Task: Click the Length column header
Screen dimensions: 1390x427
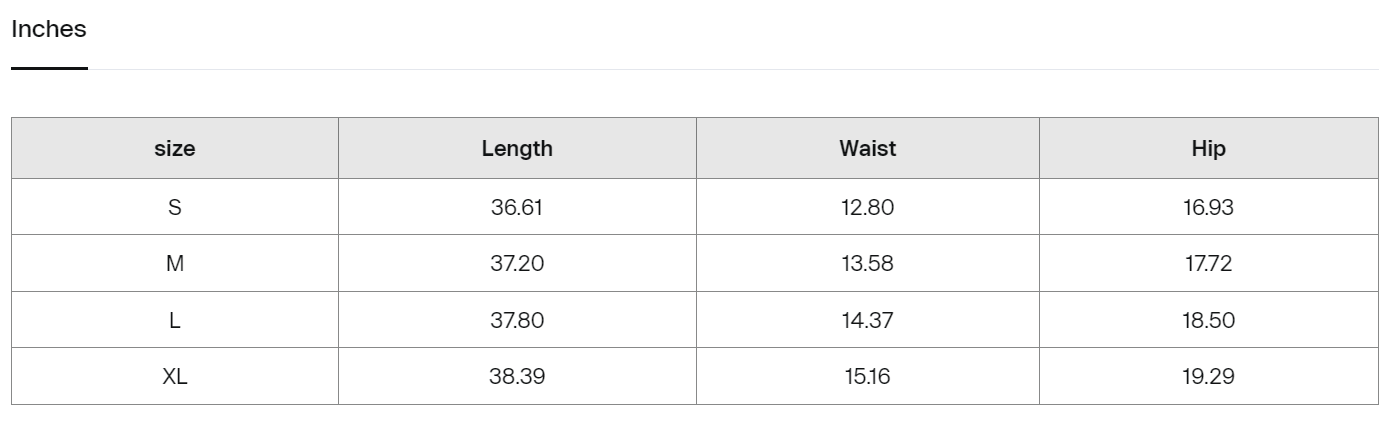Action: (517, 148)
